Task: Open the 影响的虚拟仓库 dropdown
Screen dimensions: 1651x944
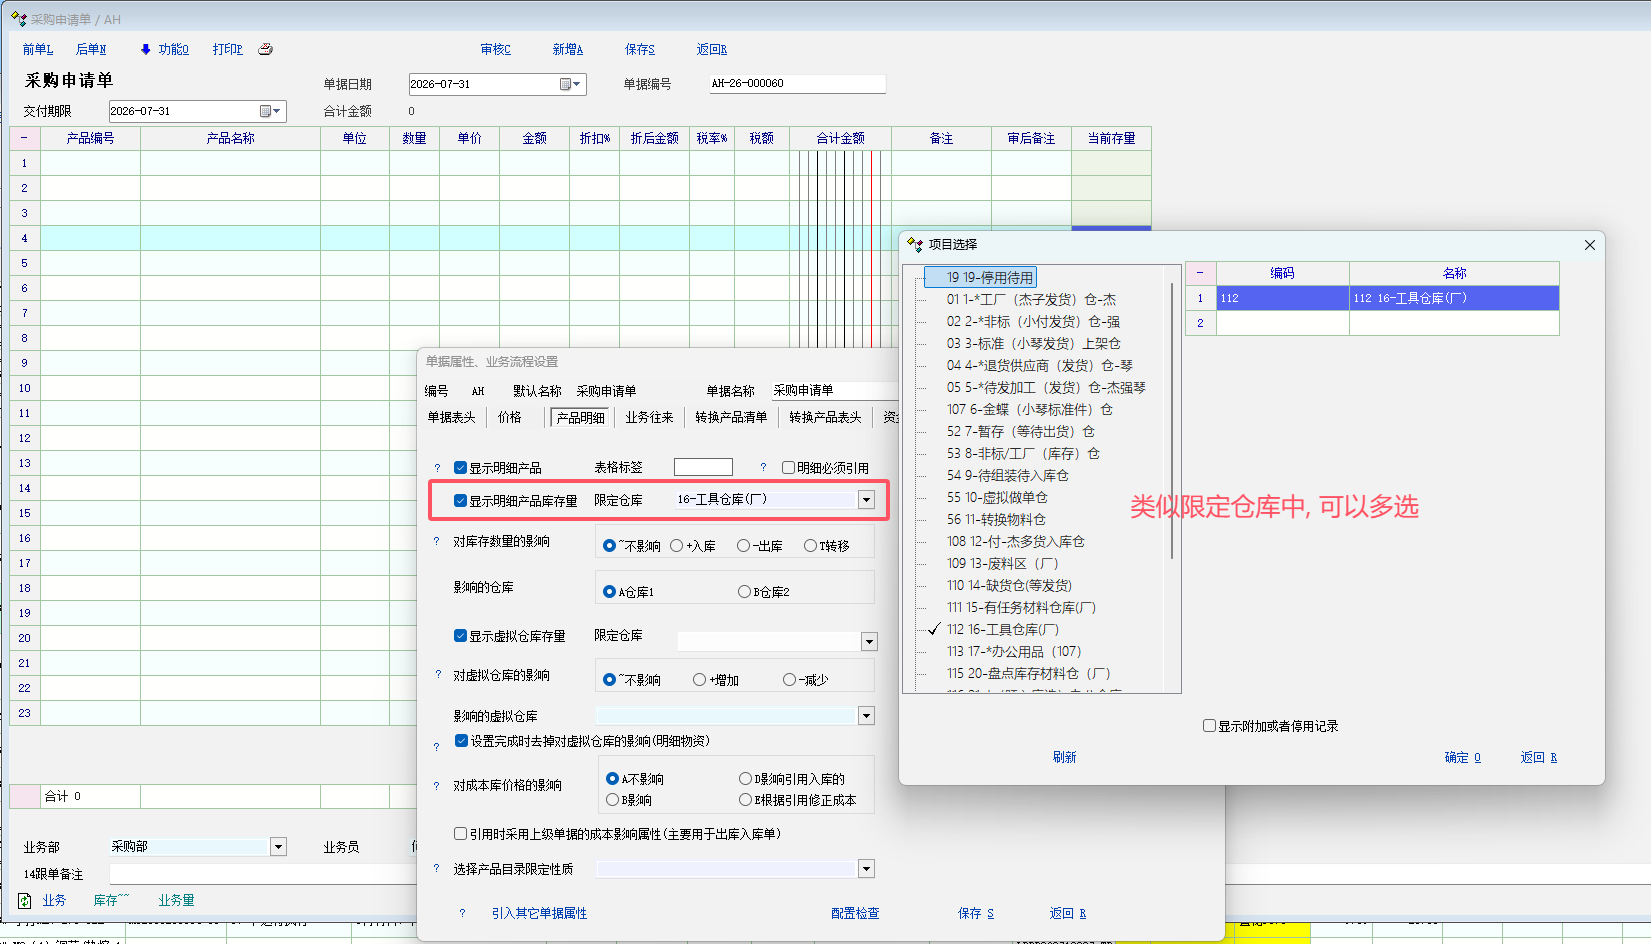Action: 866,715
